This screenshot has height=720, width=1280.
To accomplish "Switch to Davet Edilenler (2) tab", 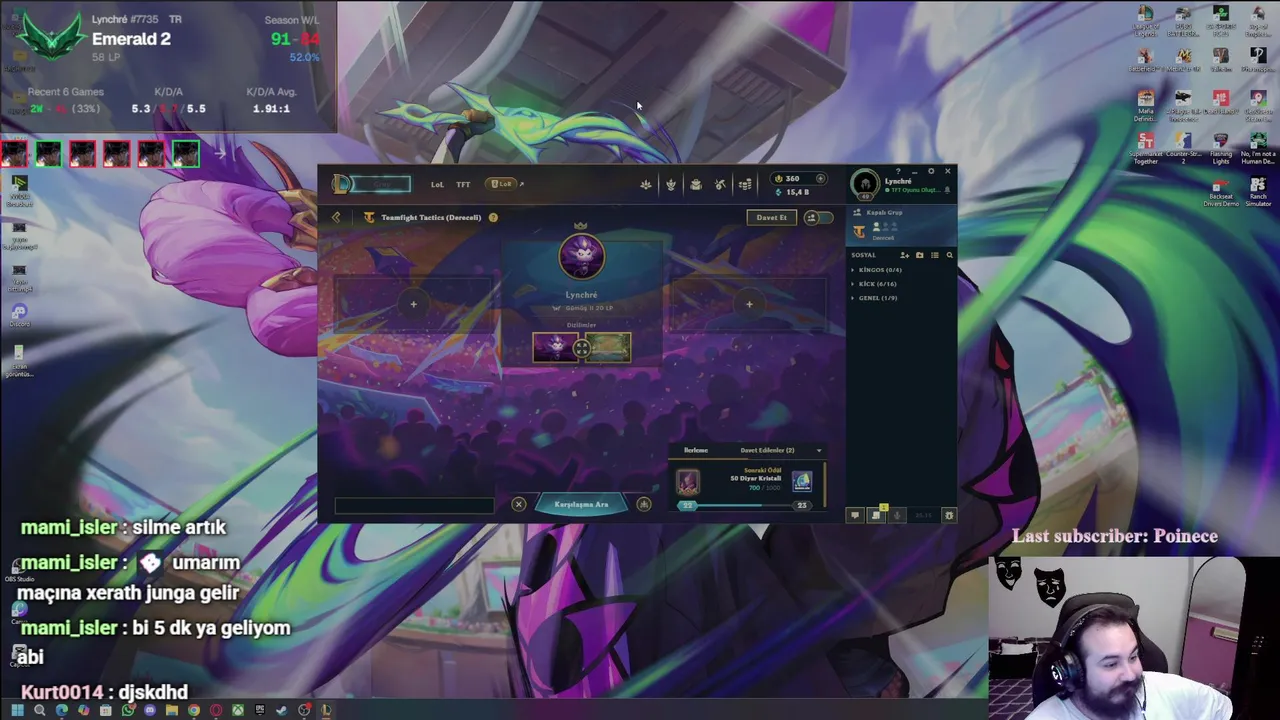I will click(767, 451).
